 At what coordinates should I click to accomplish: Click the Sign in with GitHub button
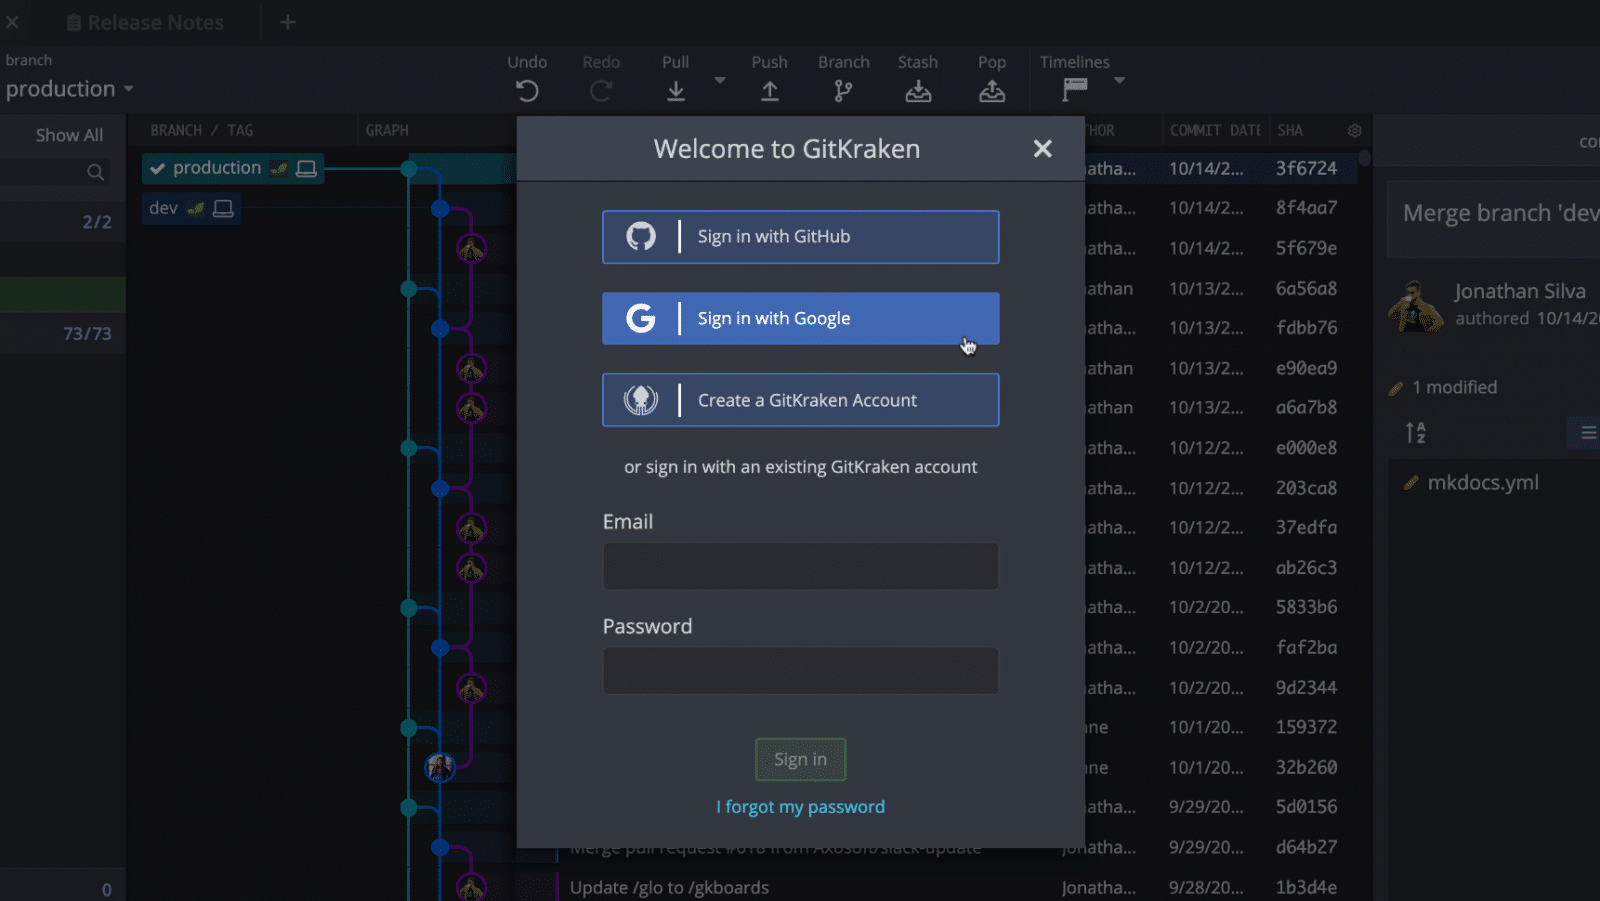(x=800, y=237)
